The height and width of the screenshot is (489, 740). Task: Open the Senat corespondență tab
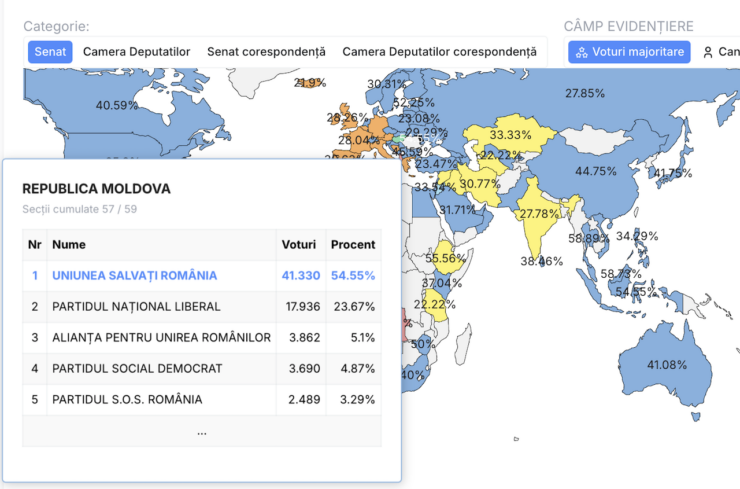tap(266, 51)
